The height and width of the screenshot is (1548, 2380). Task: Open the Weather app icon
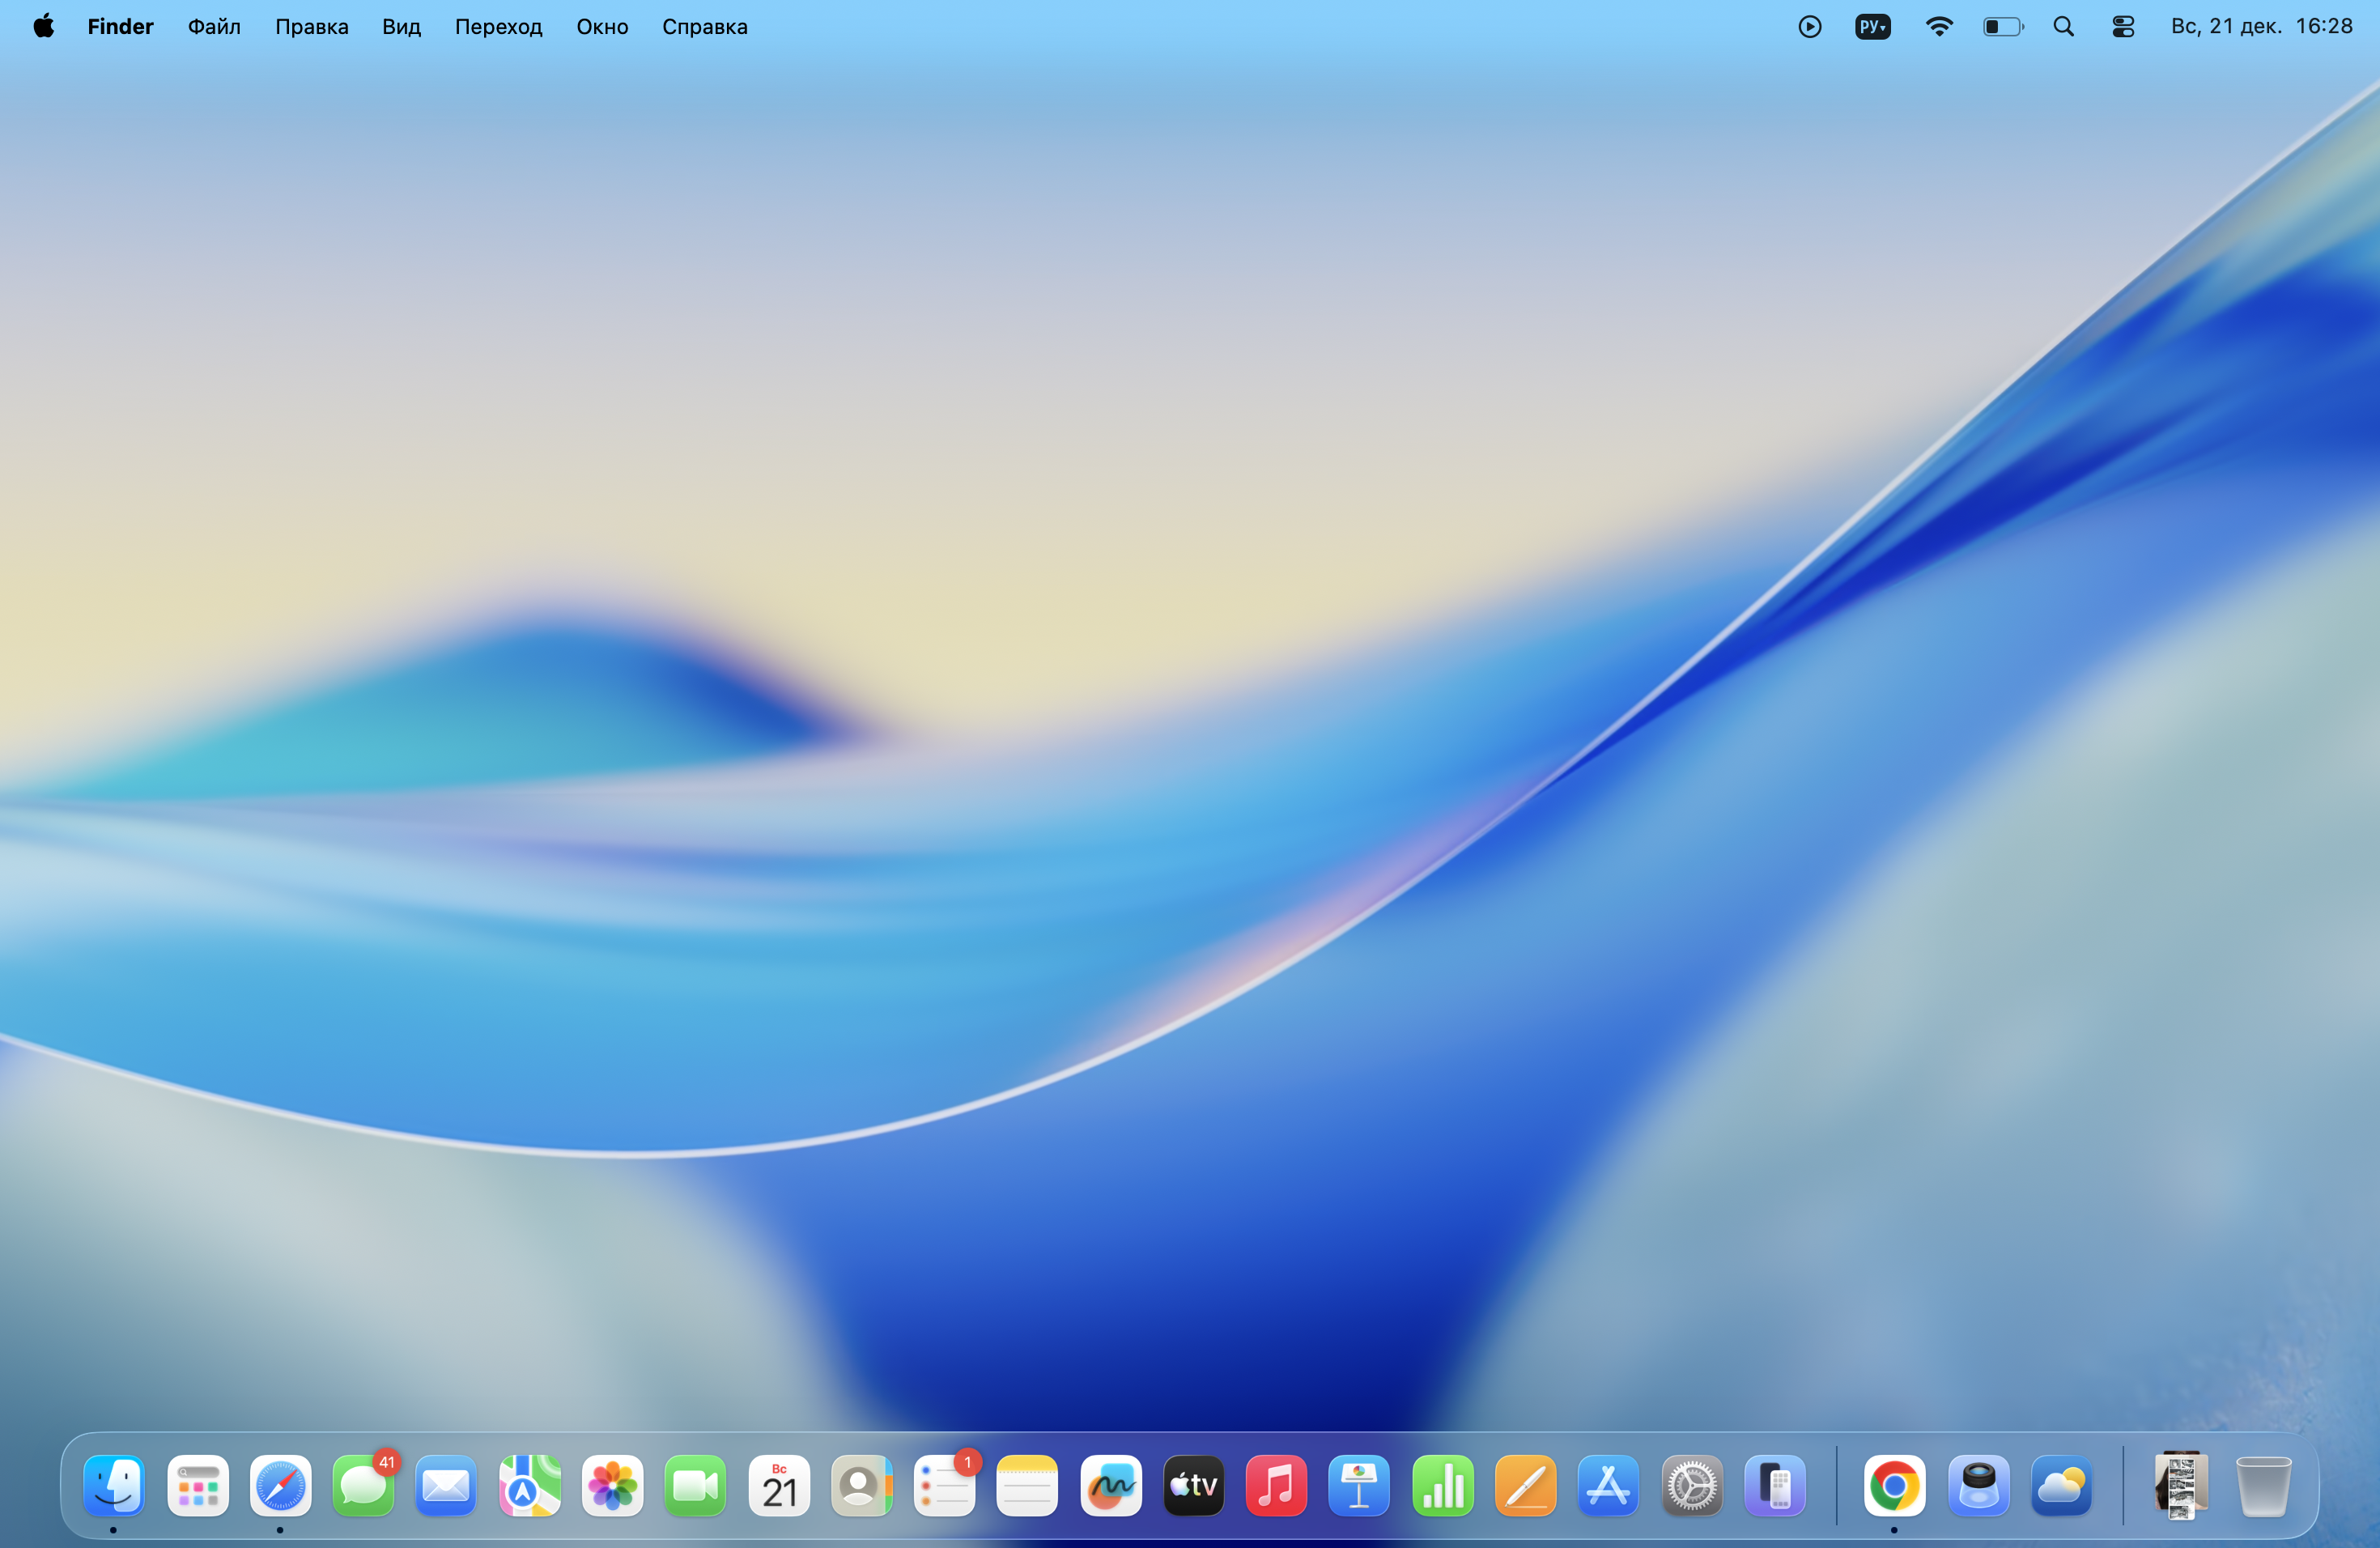coord(2061,1485)
